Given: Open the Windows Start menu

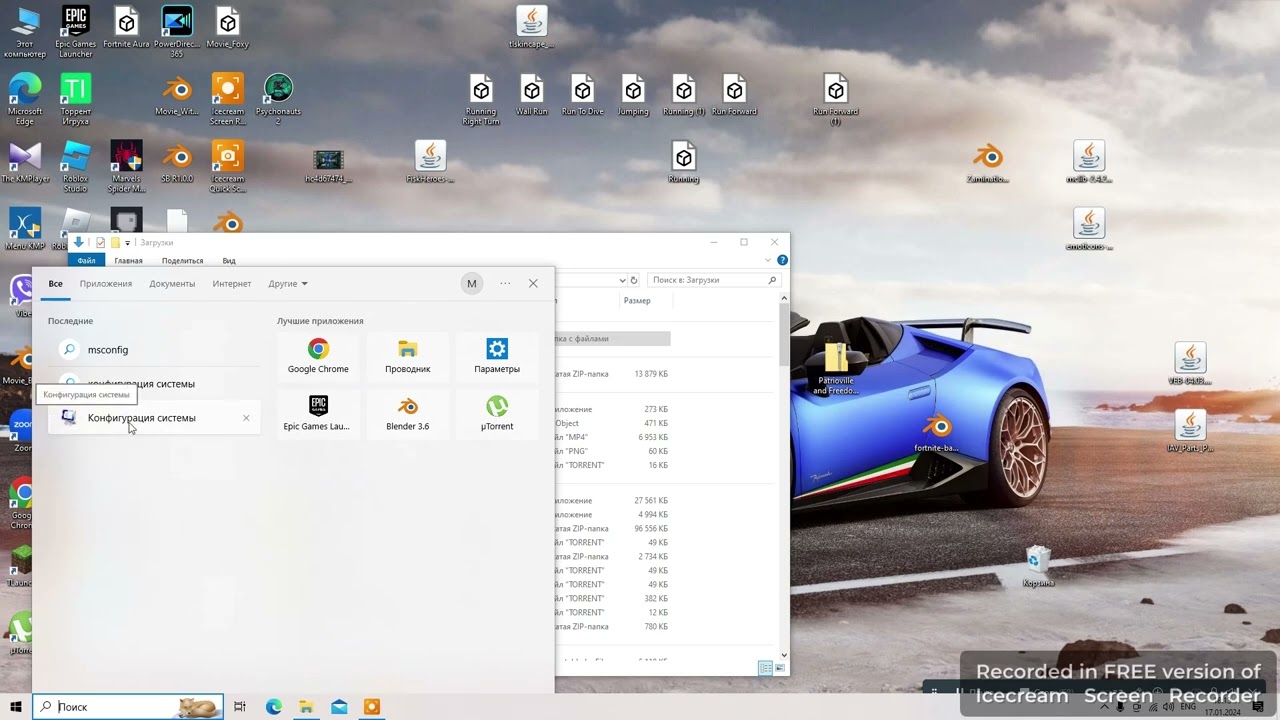Looking at the screenshot, I should pyautogui.click(x=16, y=707).
